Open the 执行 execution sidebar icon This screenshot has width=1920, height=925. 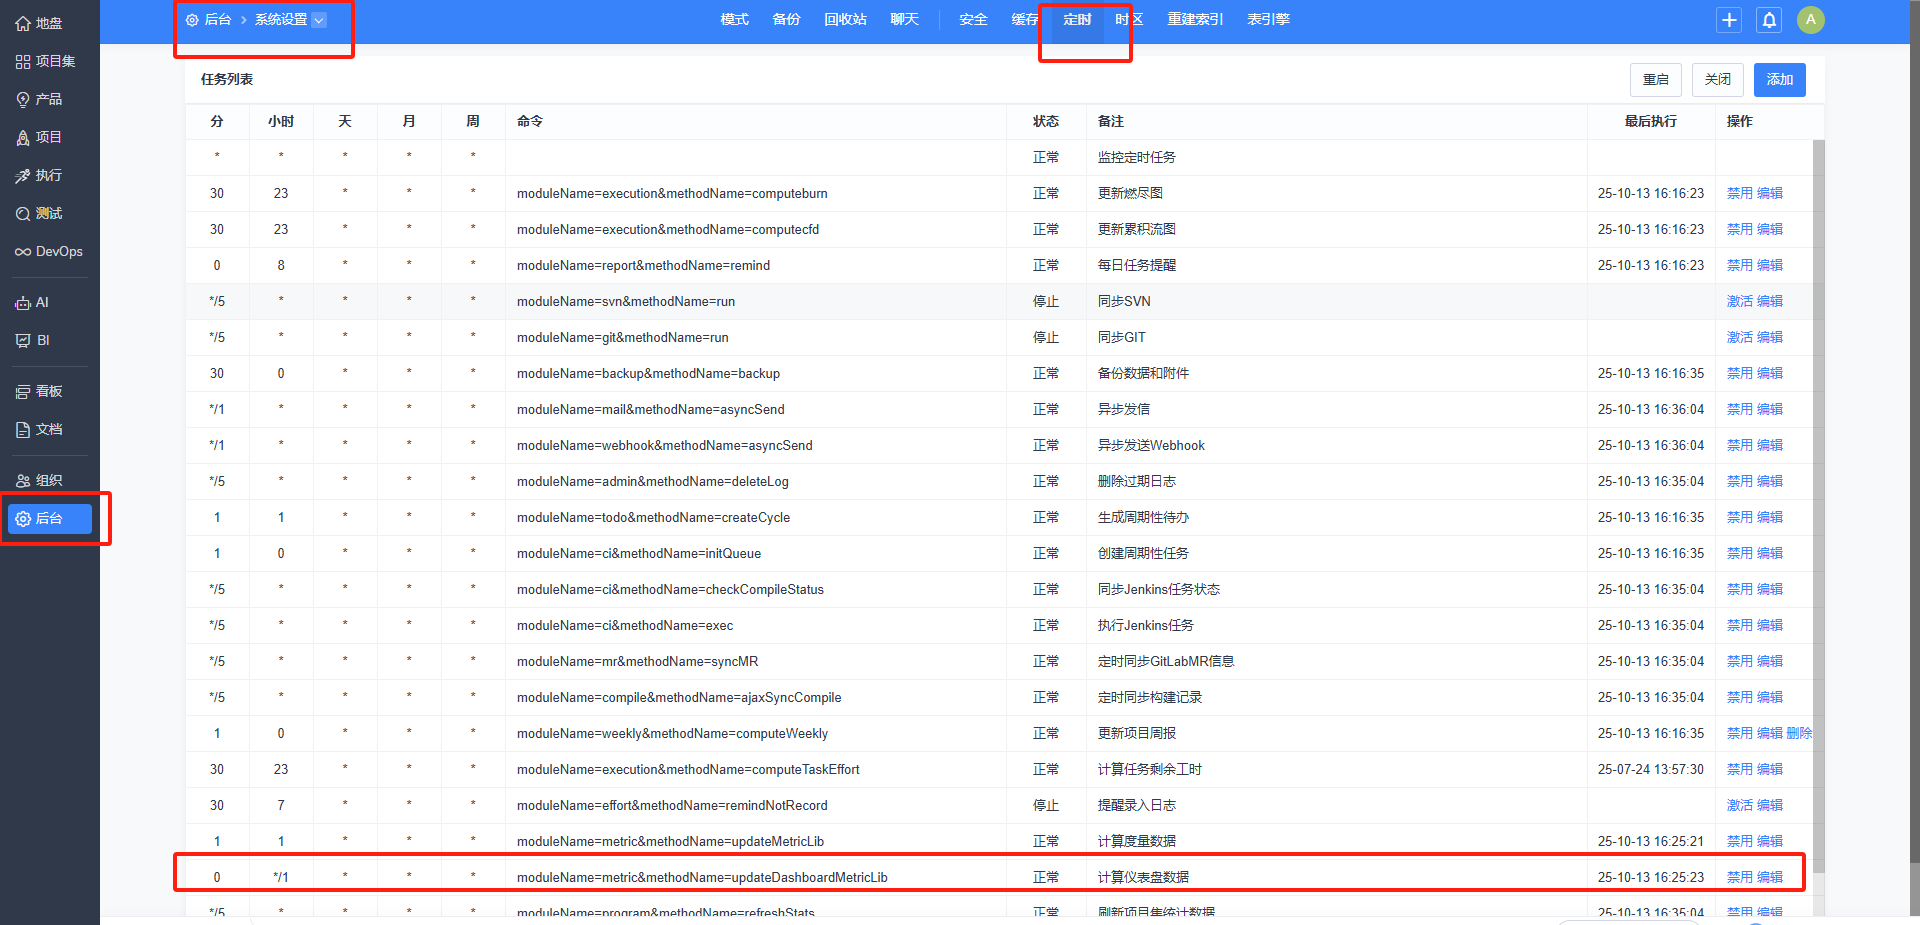(23, 176)
